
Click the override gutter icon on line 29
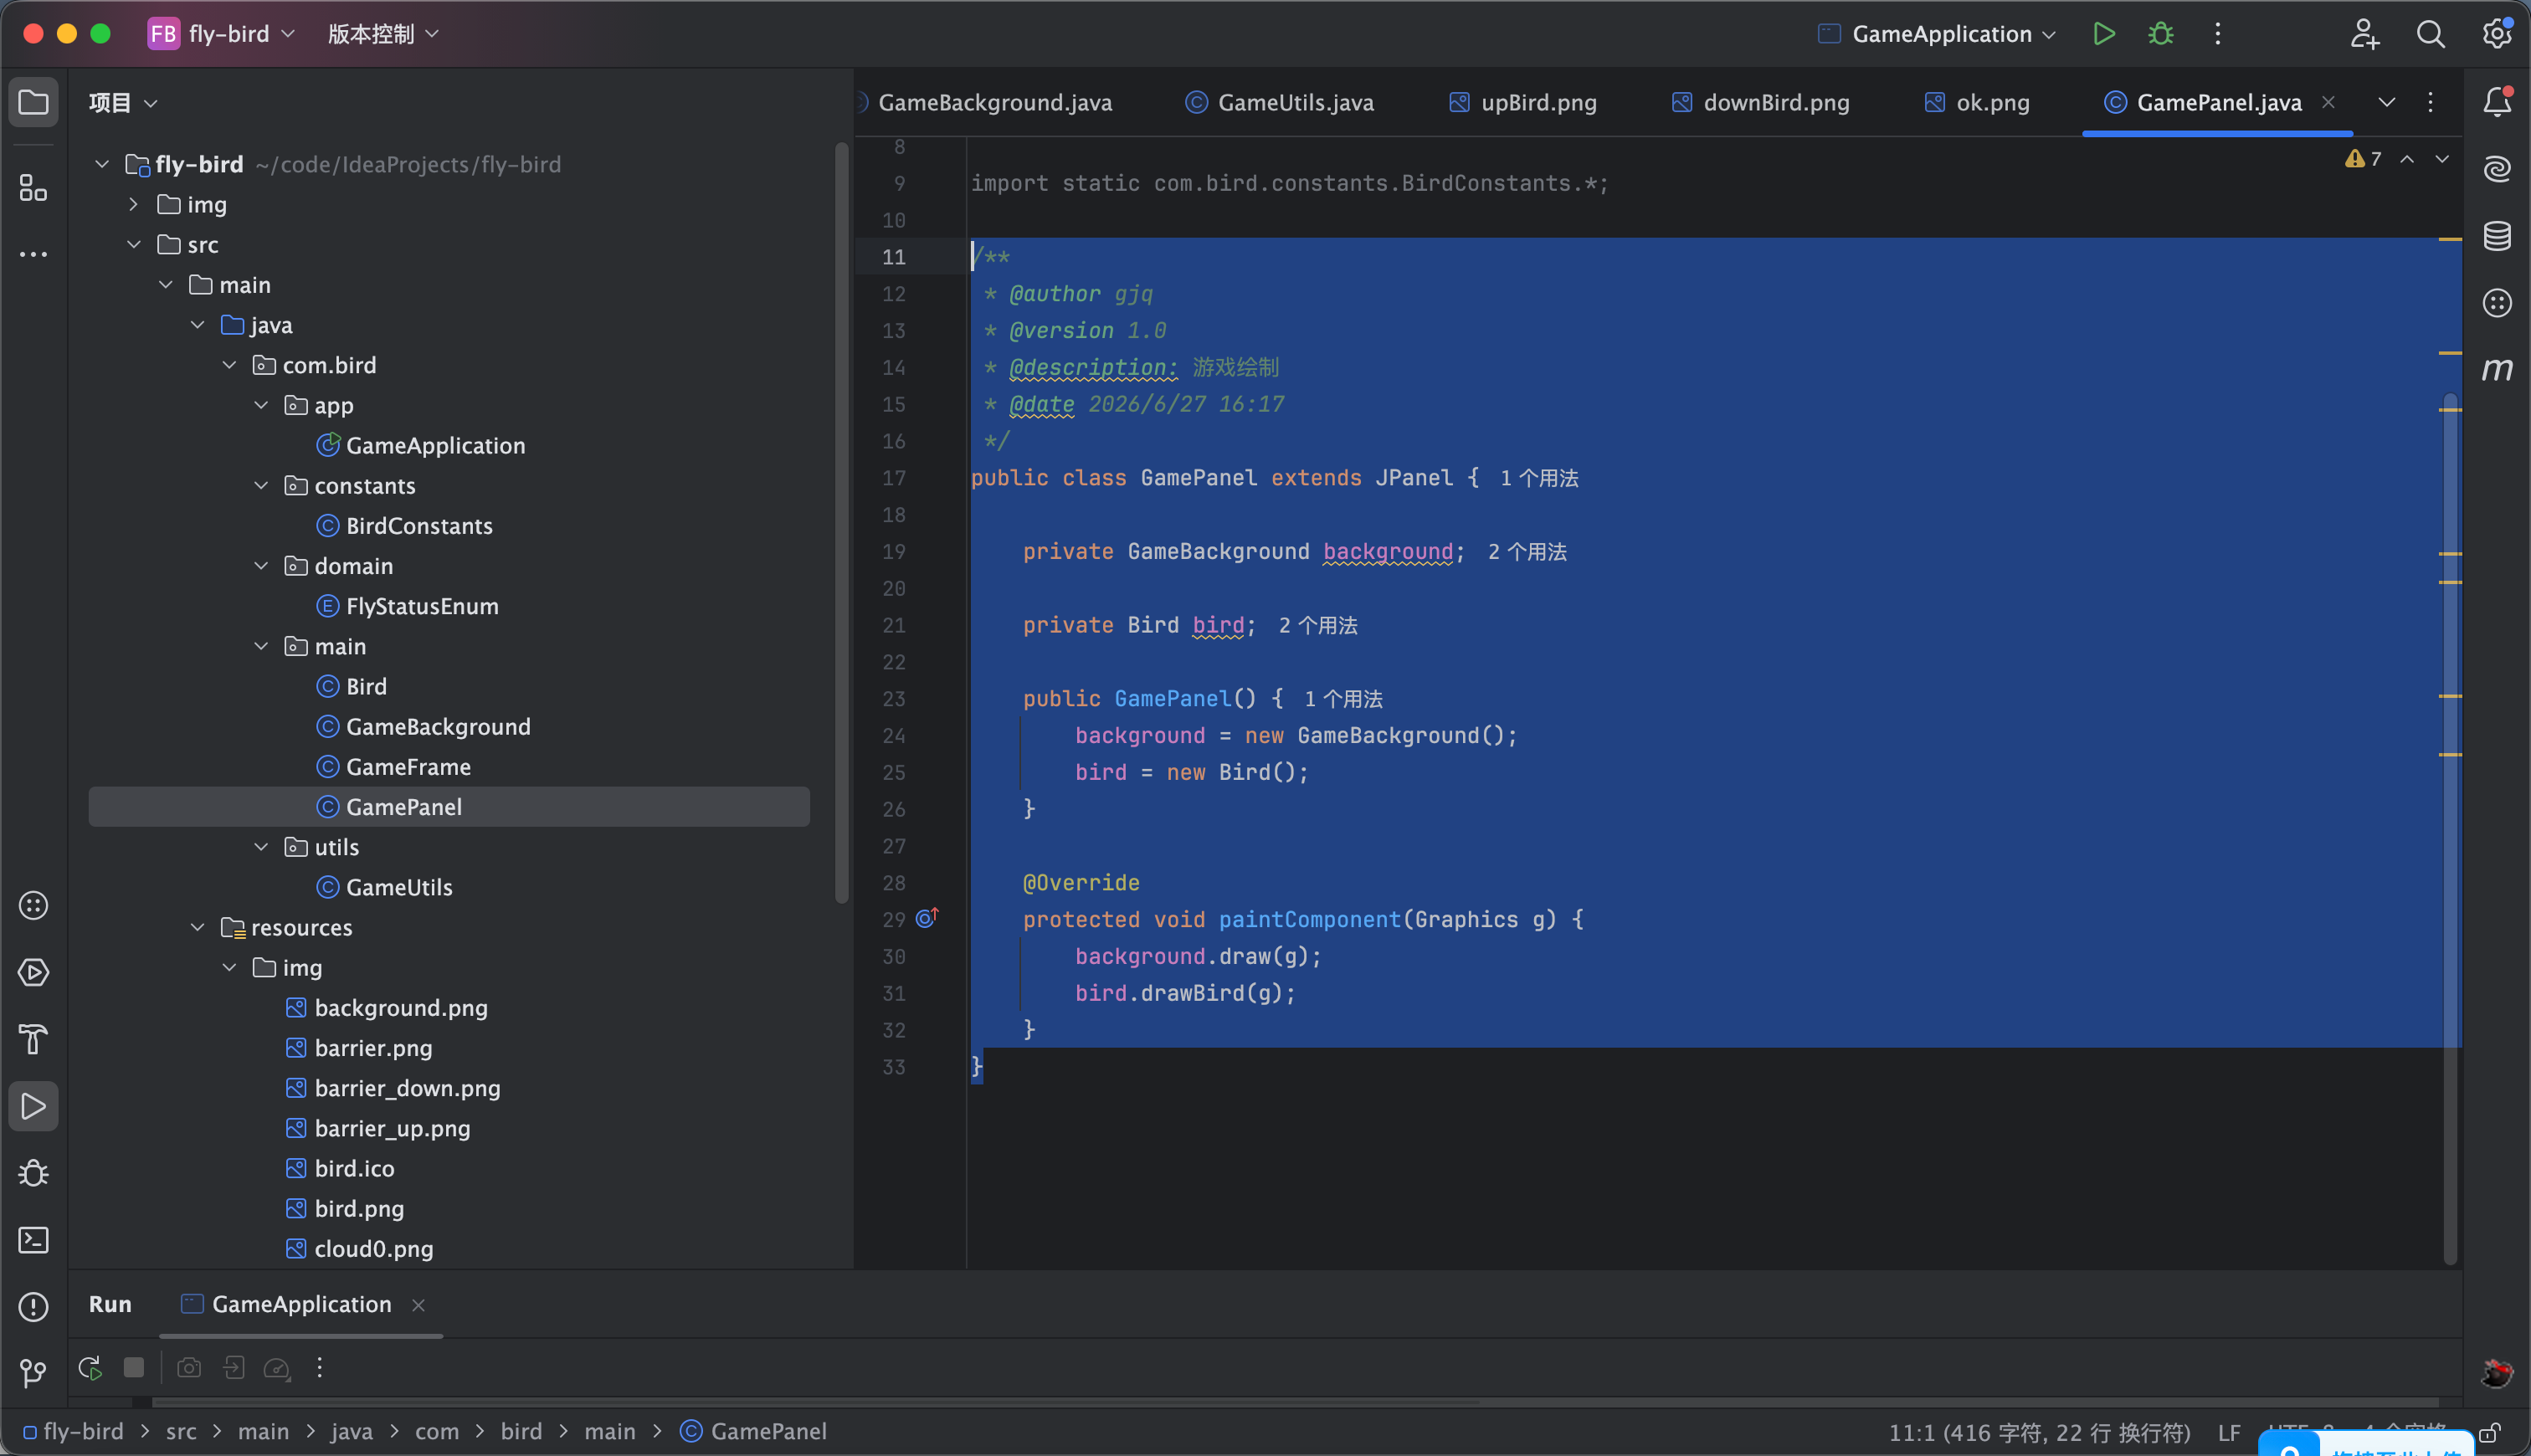pyautogui.click(x=927, y=918)
